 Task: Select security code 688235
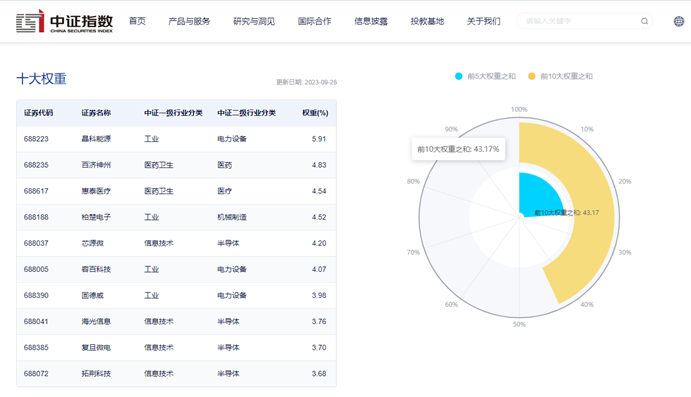[x=36, y=165]
